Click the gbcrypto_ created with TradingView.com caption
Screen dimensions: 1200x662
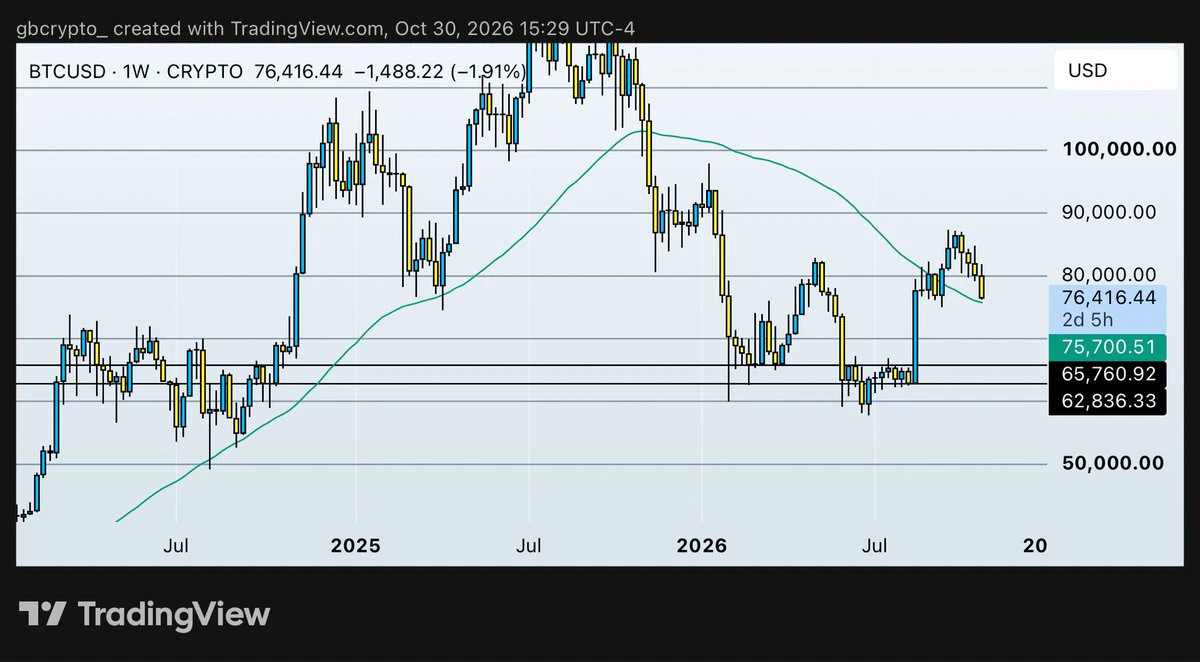pyautogui.click(x=325, y=29)
